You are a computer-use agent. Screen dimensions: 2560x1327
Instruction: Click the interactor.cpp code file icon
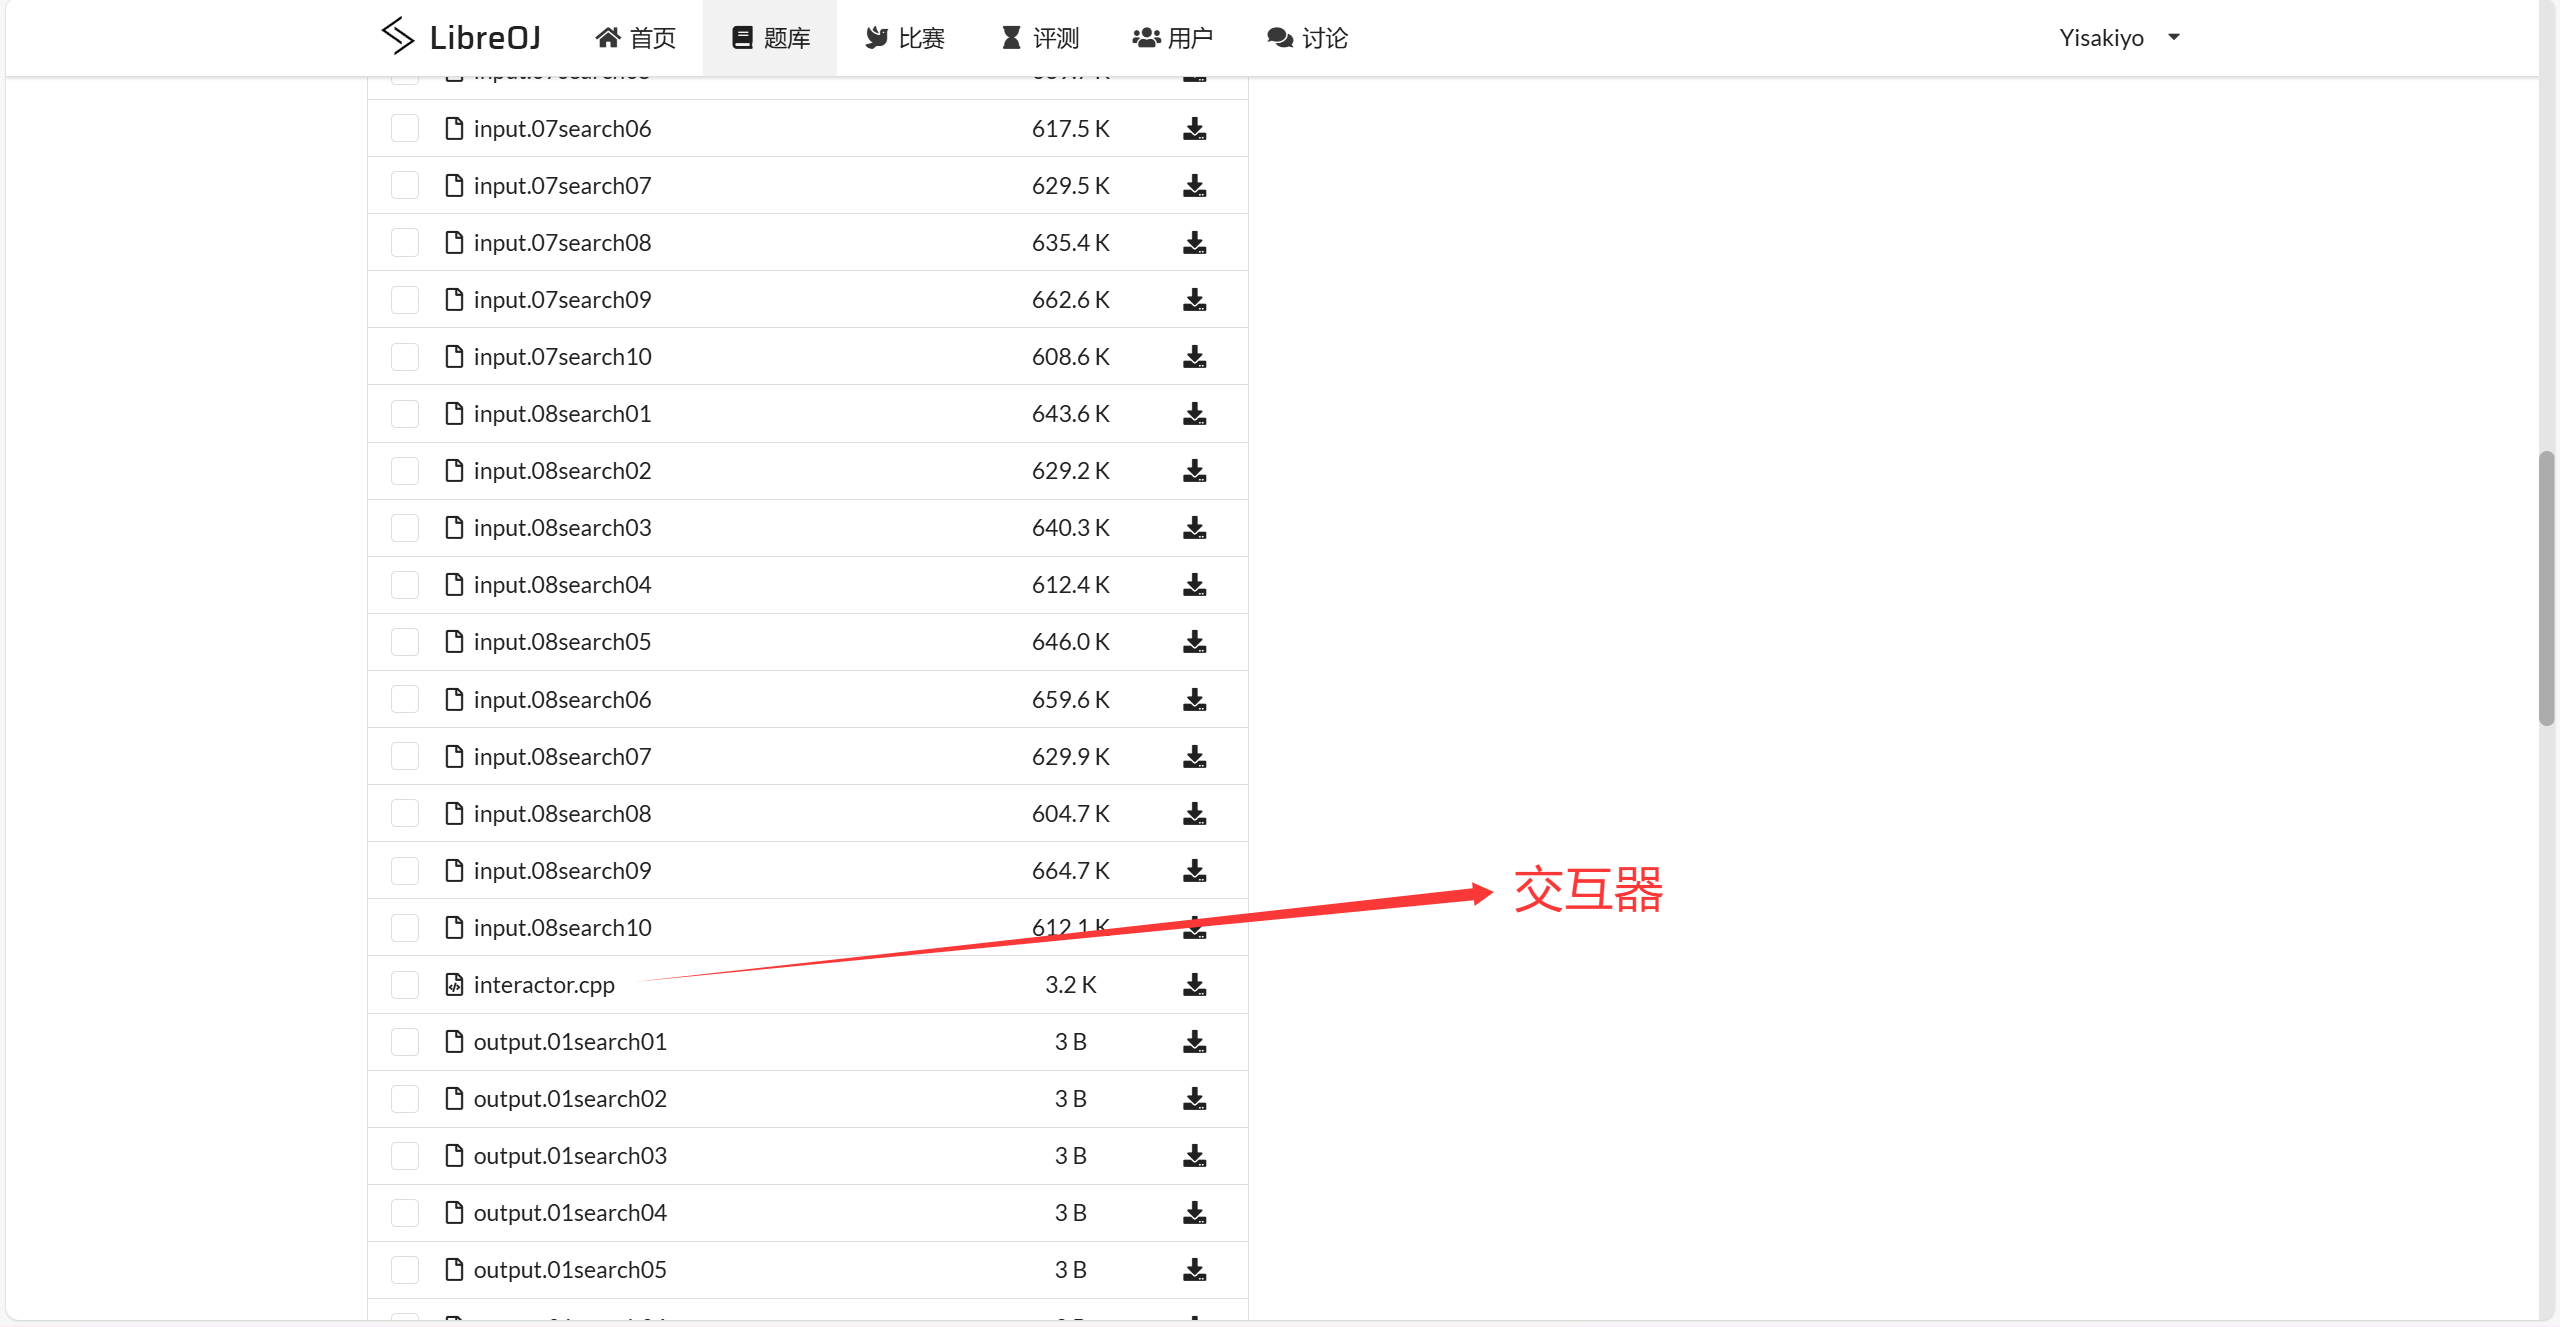(x=454, y=985)
